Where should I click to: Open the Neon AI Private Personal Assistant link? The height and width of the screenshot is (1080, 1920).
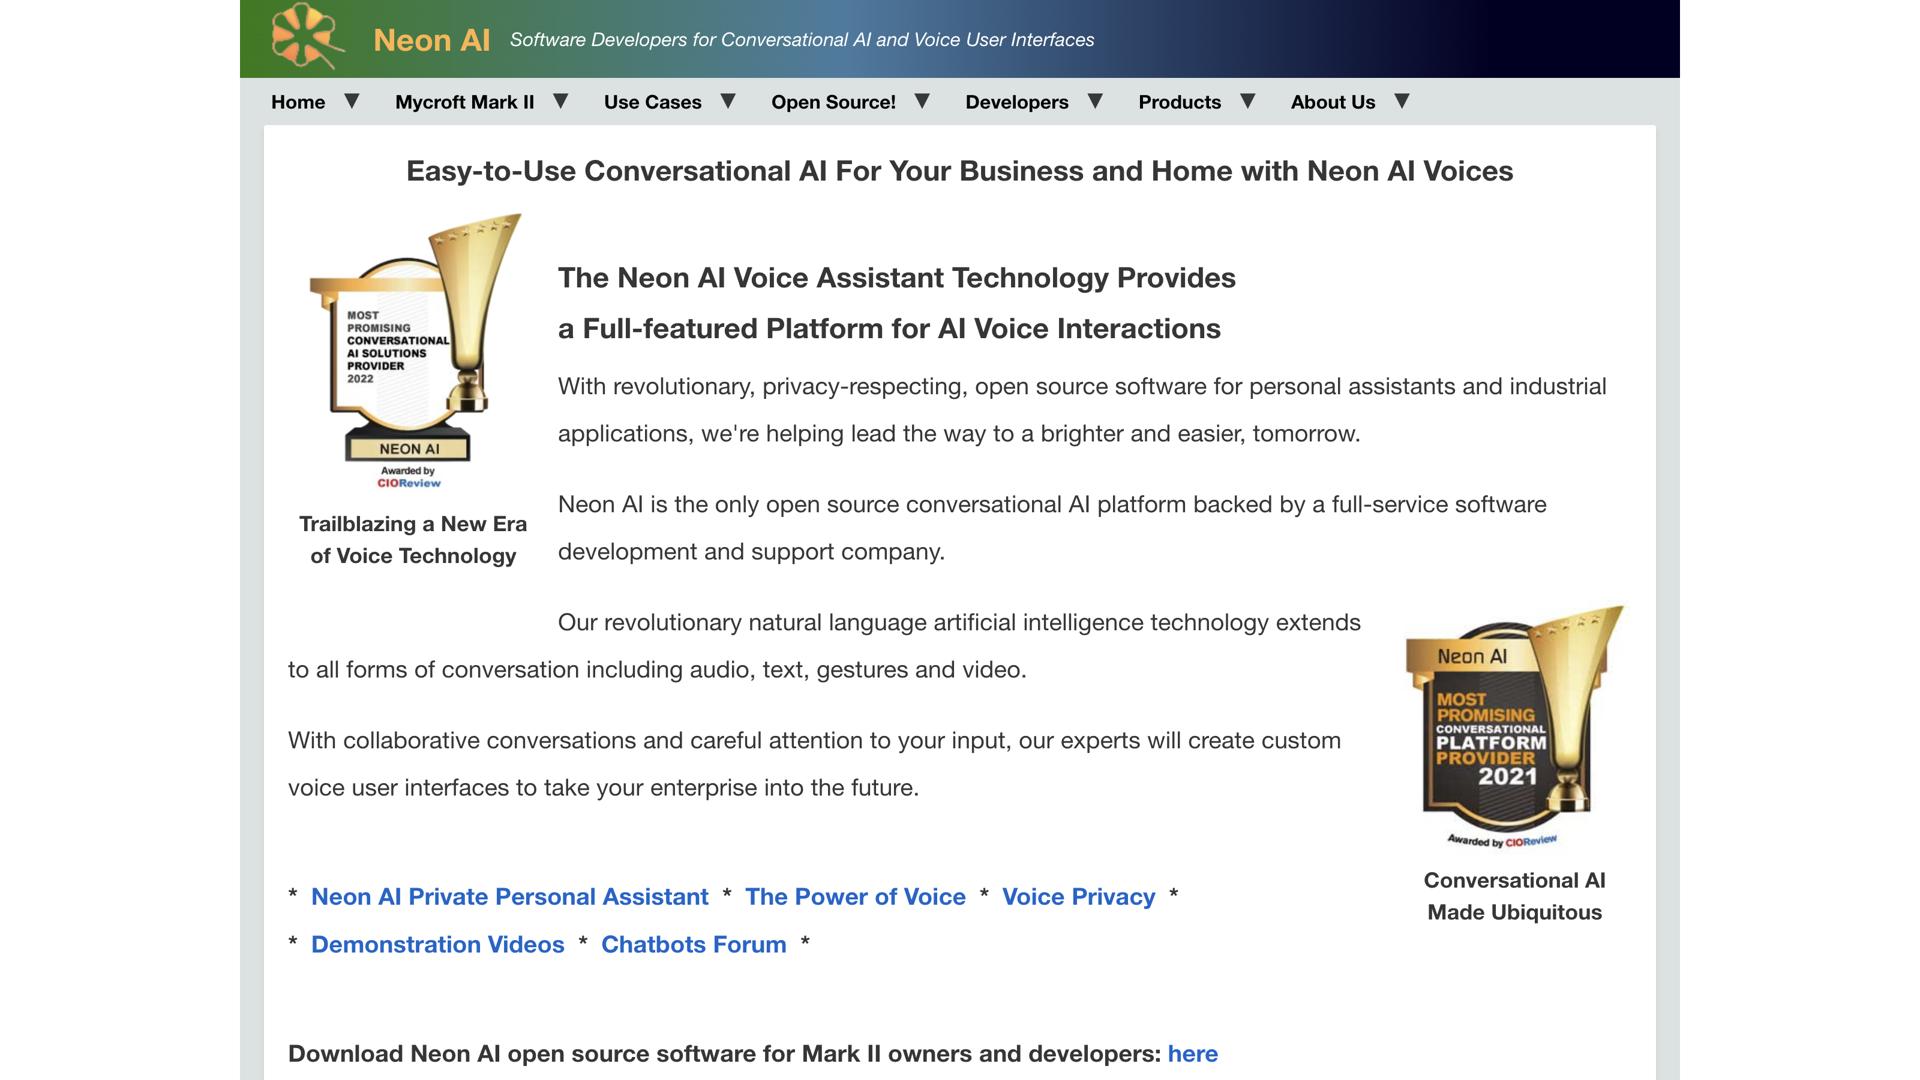[x=509, y=897]
